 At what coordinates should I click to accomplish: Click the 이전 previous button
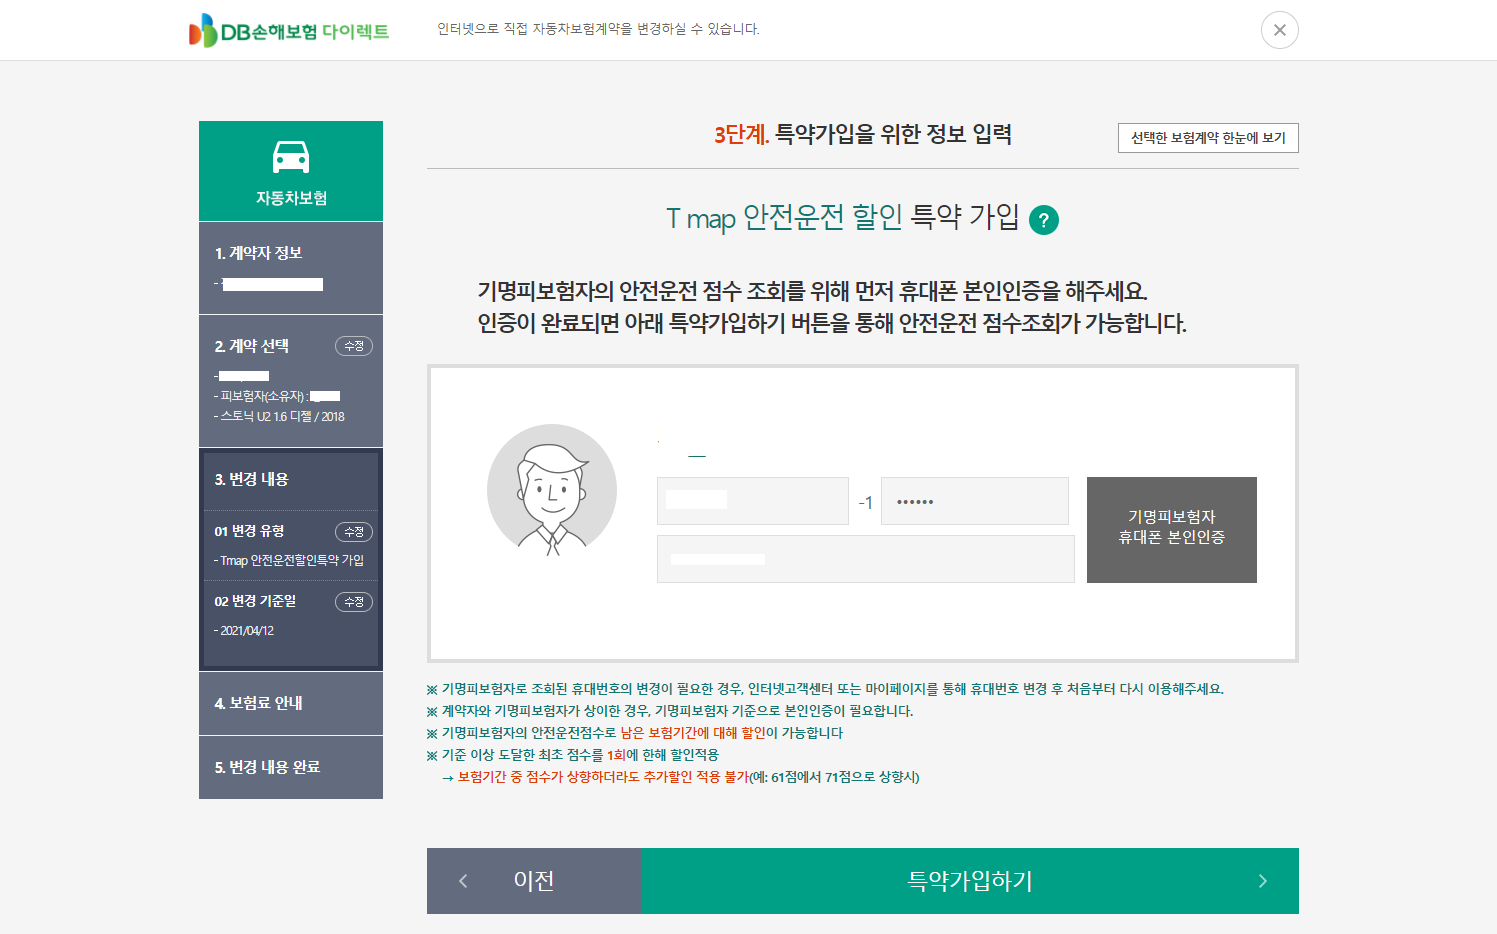tap(534, 881)
